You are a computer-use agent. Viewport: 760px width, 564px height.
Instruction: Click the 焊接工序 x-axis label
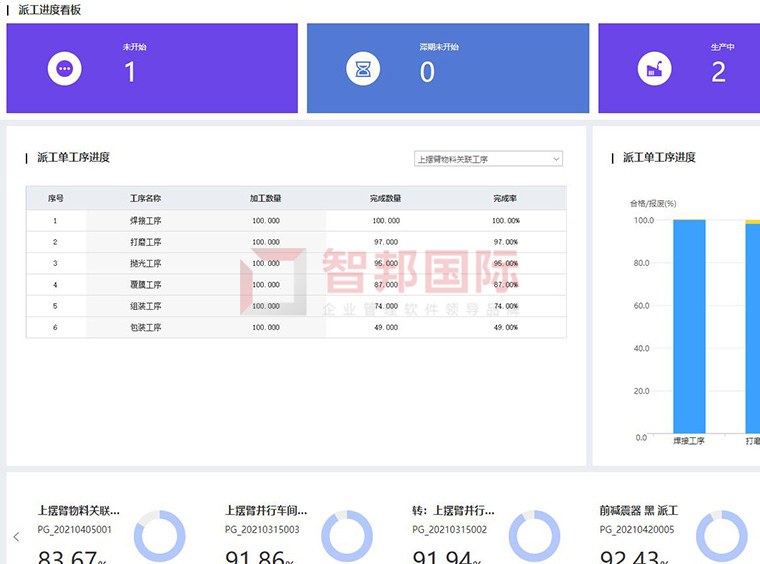click(689, 440)
